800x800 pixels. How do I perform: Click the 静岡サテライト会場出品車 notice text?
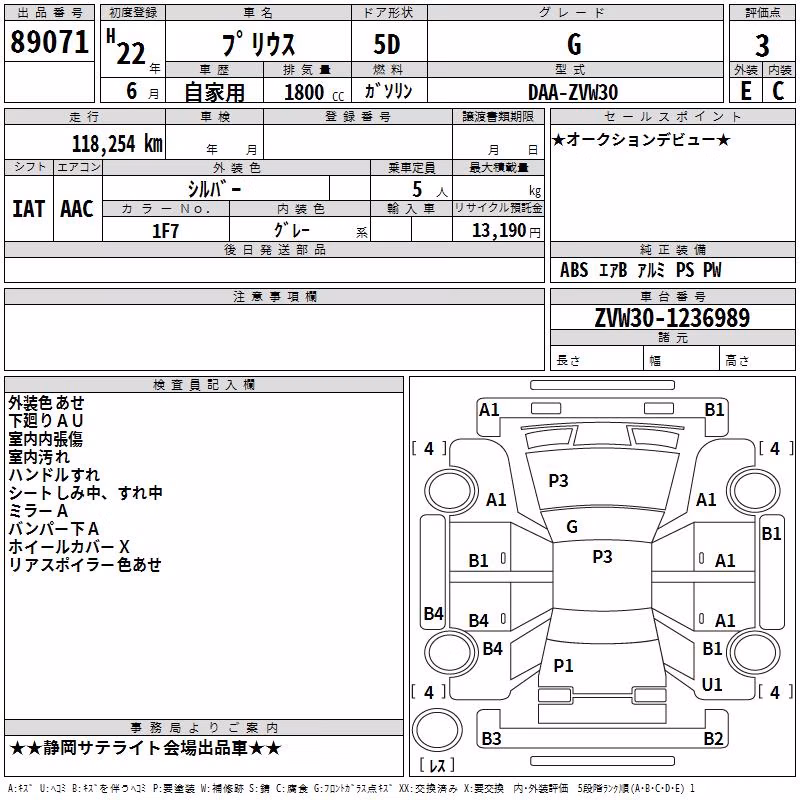[x=145, y=748]
